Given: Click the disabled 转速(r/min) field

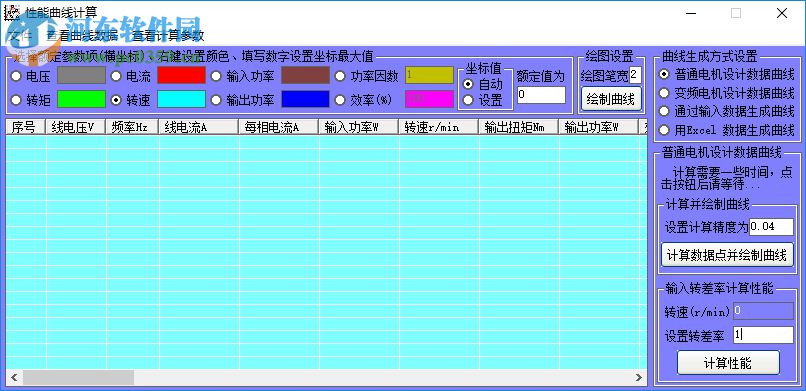Looking at the screenshot, I should click(763, 311).
